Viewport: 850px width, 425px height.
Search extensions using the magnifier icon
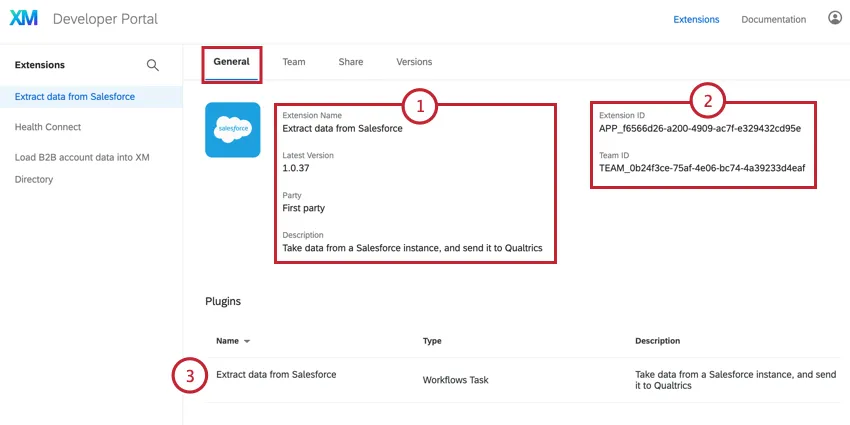153,65
